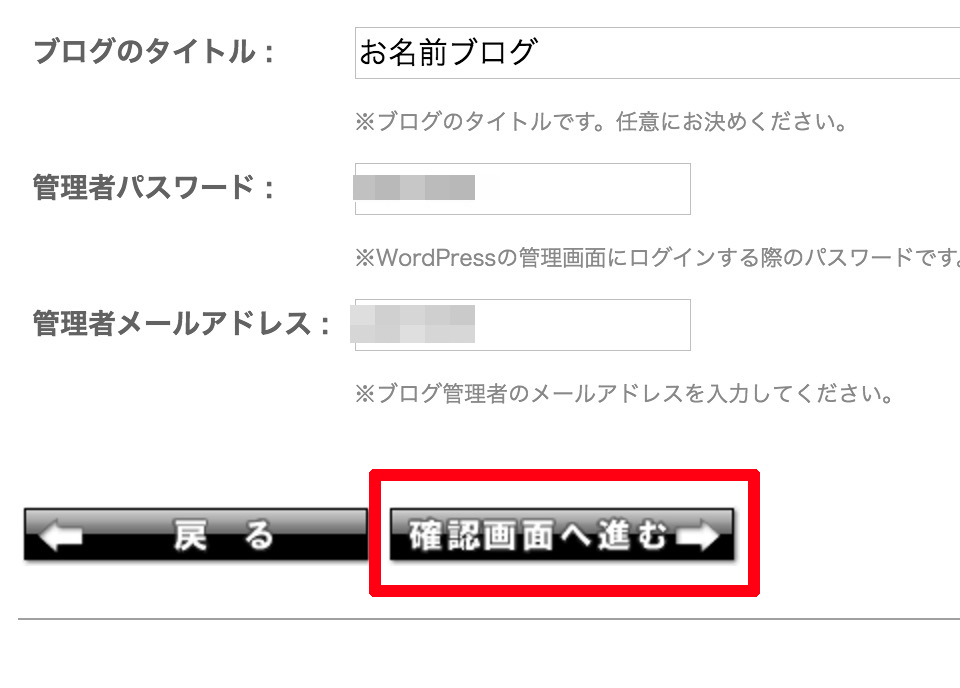This screenshot has width=960, height=688.
Task: Focus the 管理者パスワード input field
Action: (x=523, y=189)
